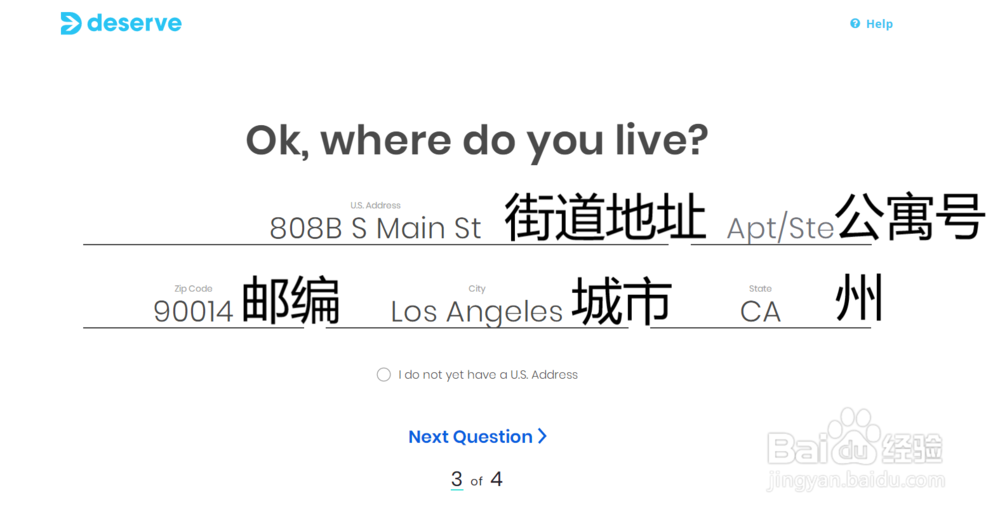1000x514 pixels.
Task: Click the step 3 progress indicator
Action: [x=457, y=480]
